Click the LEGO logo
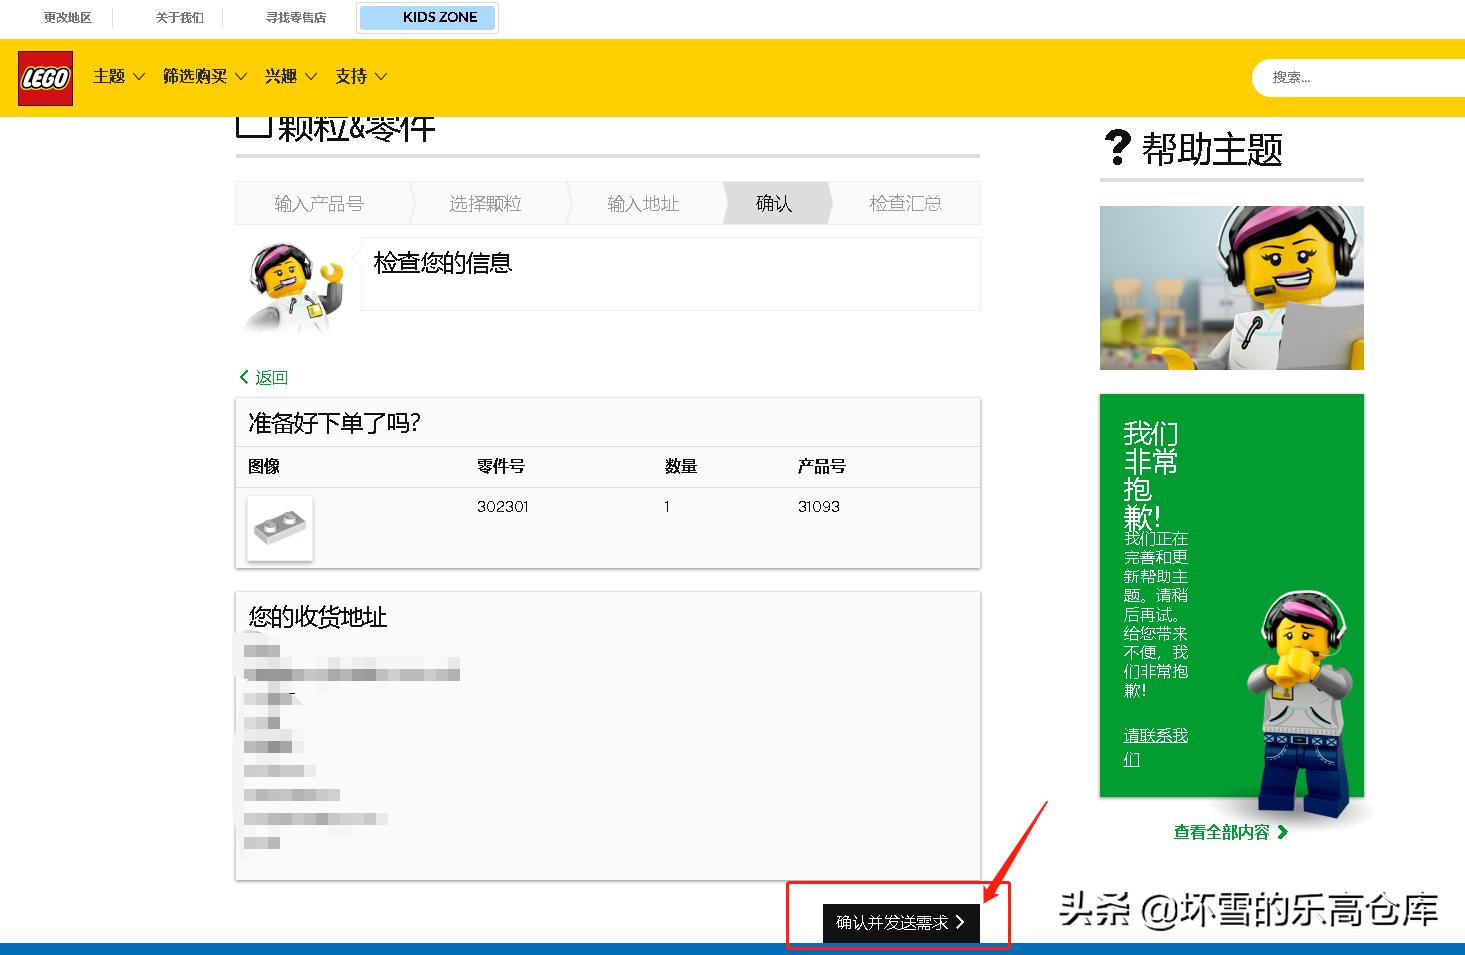 (x=44, y=77)
